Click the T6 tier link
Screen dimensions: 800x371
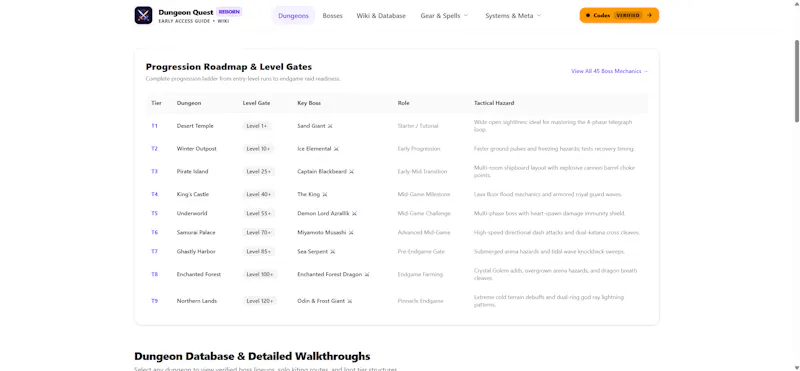154,233
